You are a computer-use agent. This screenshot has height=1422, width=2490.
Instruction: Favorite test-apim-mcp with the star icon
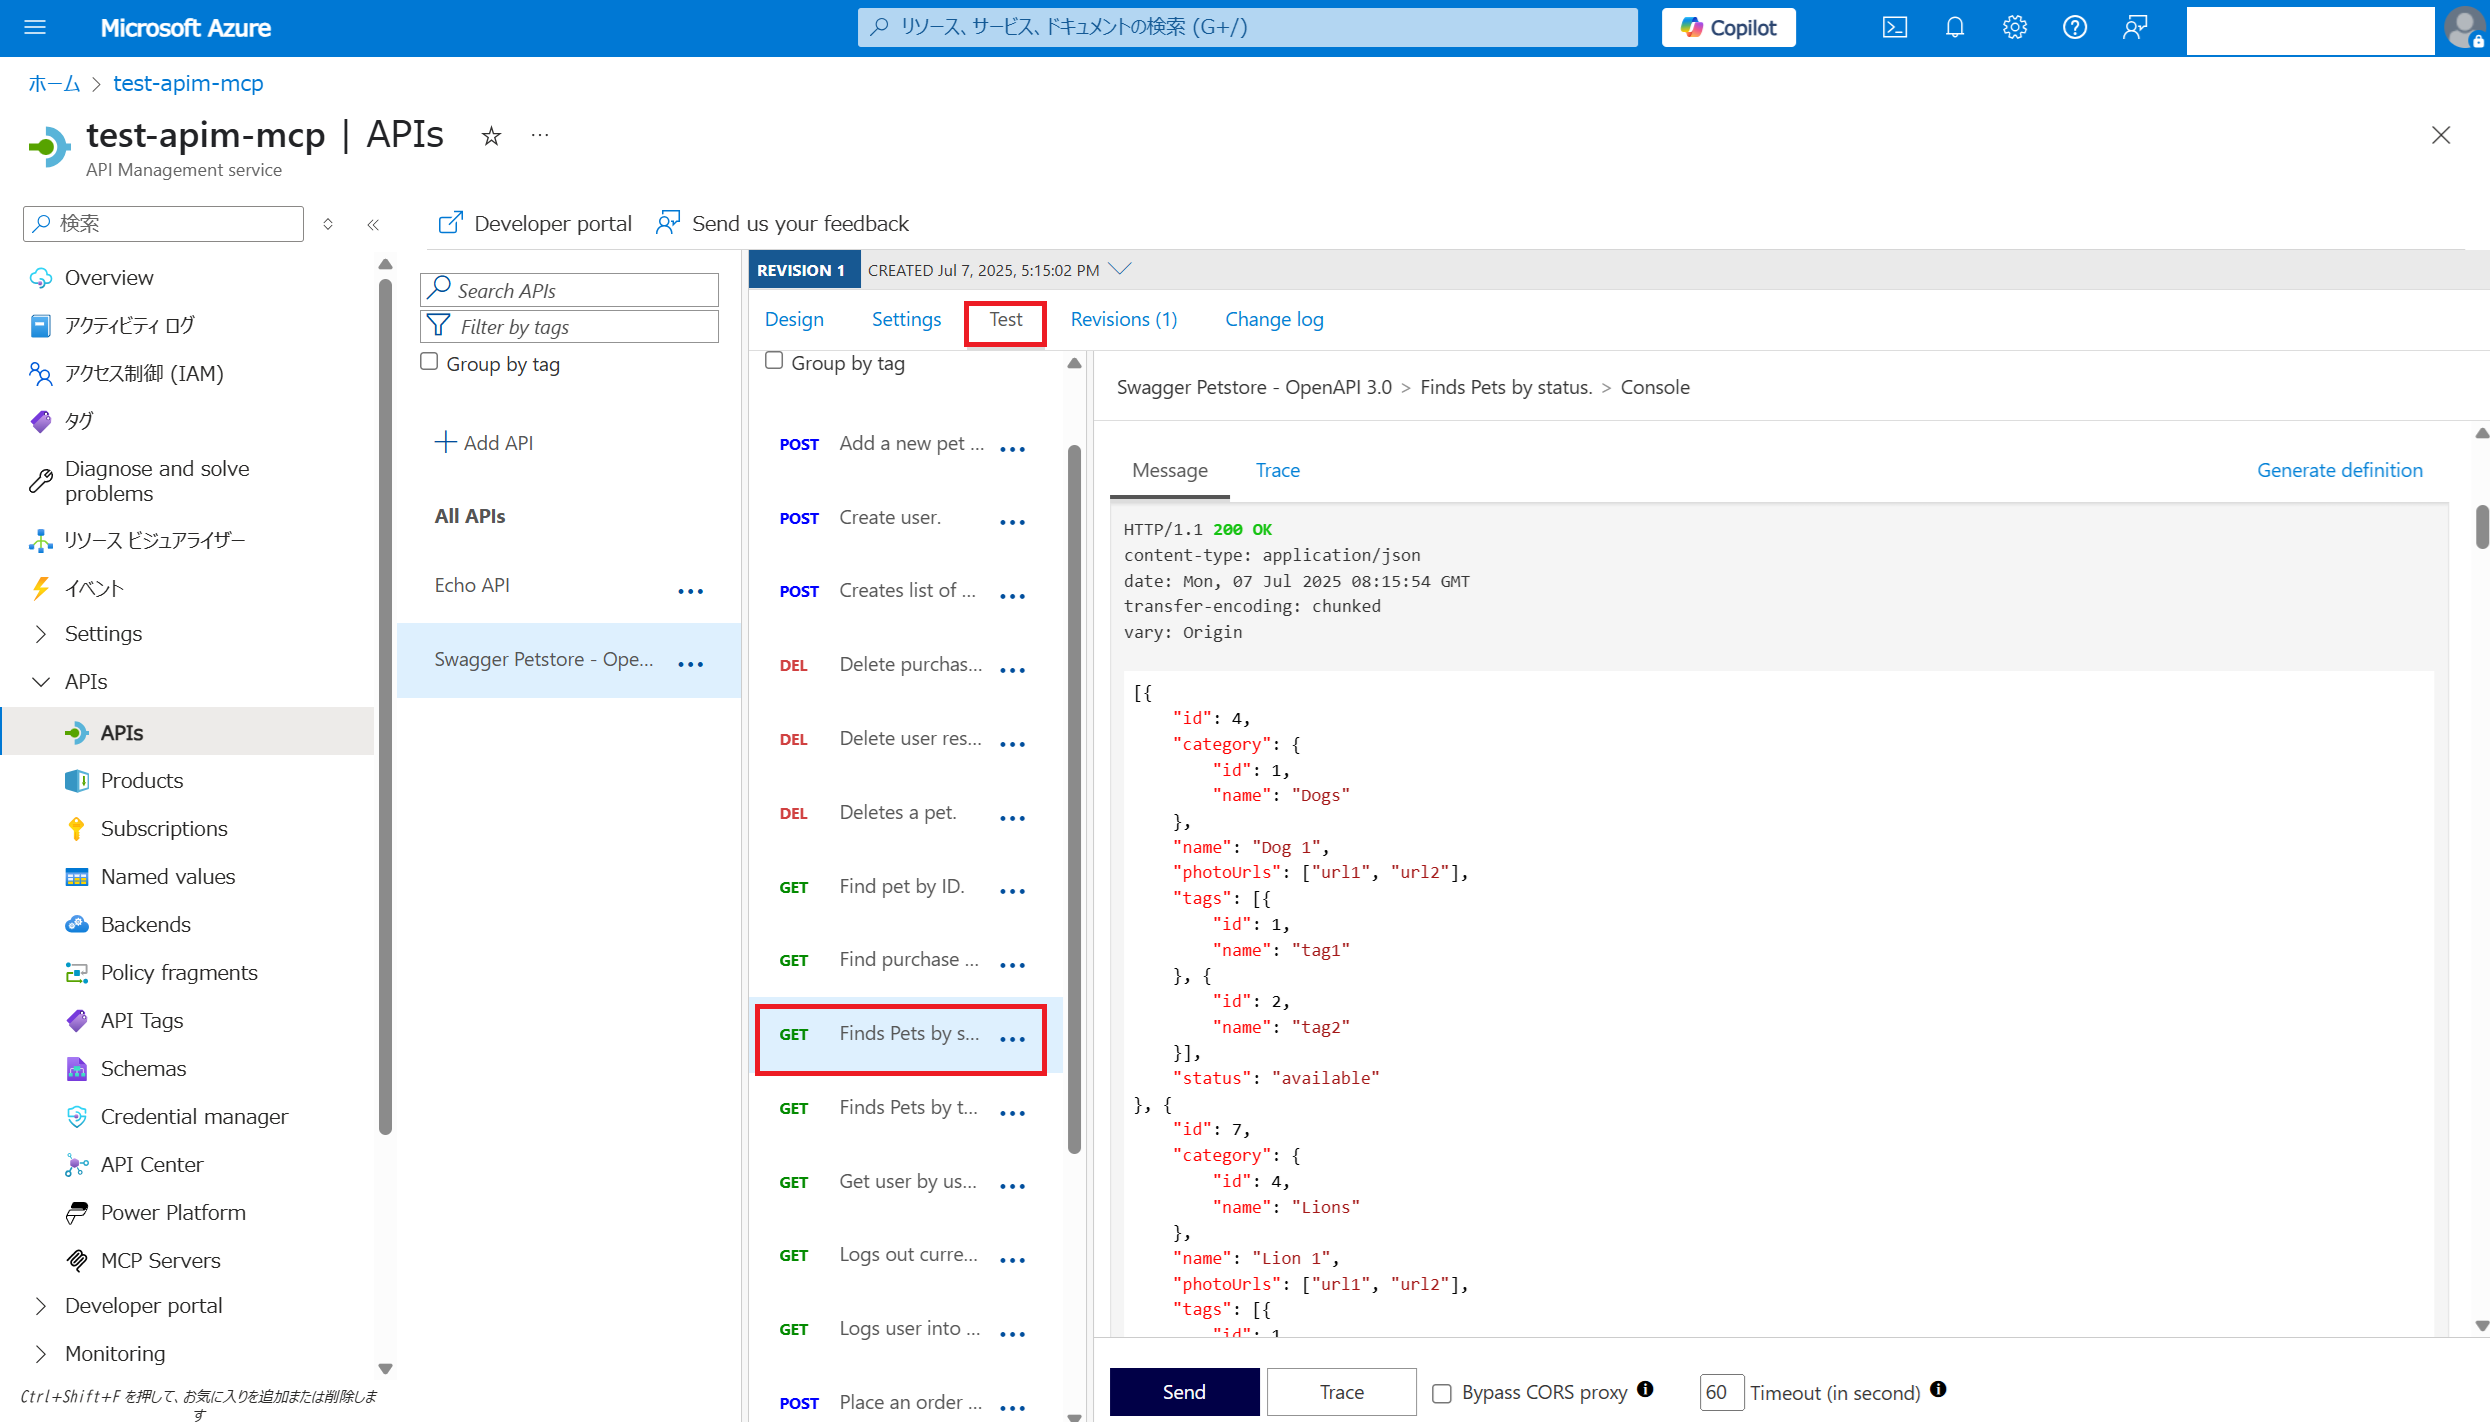point(491,136)
